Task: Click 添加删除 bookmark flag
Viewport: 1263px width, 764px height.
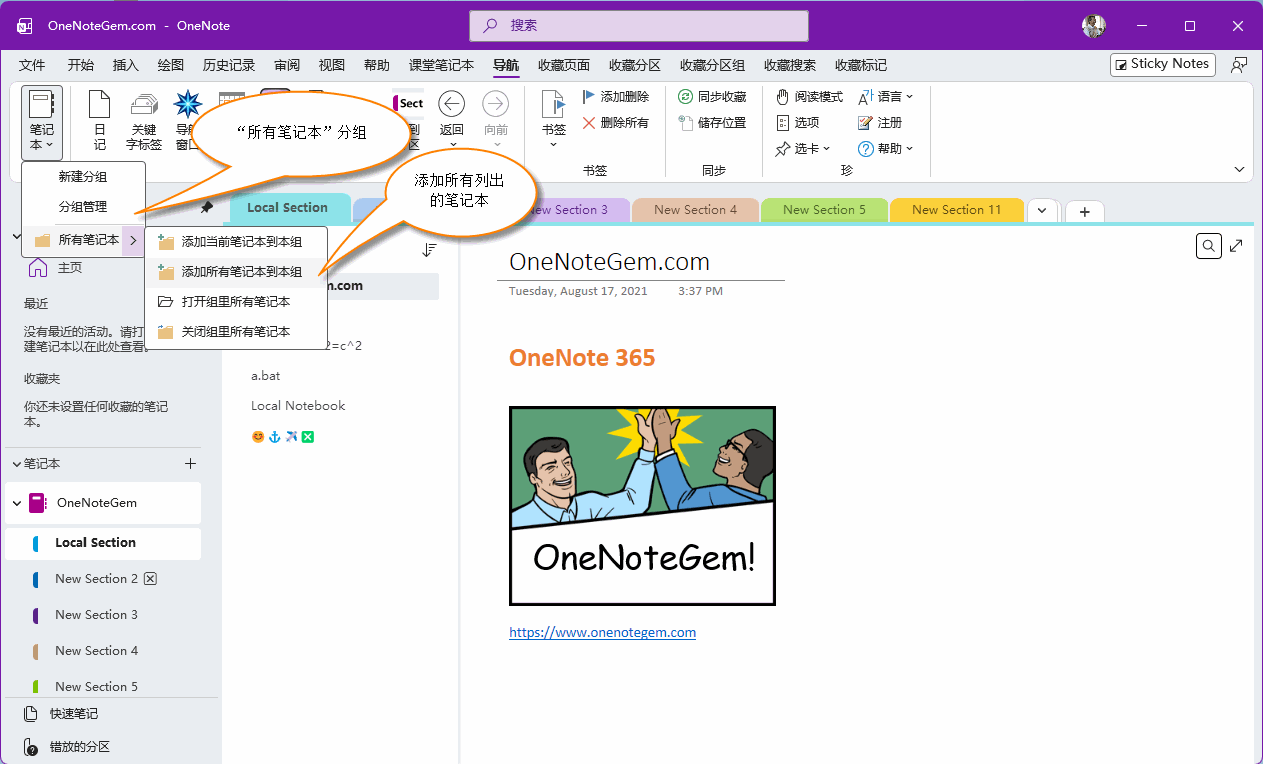Action: tap(615, 97)
